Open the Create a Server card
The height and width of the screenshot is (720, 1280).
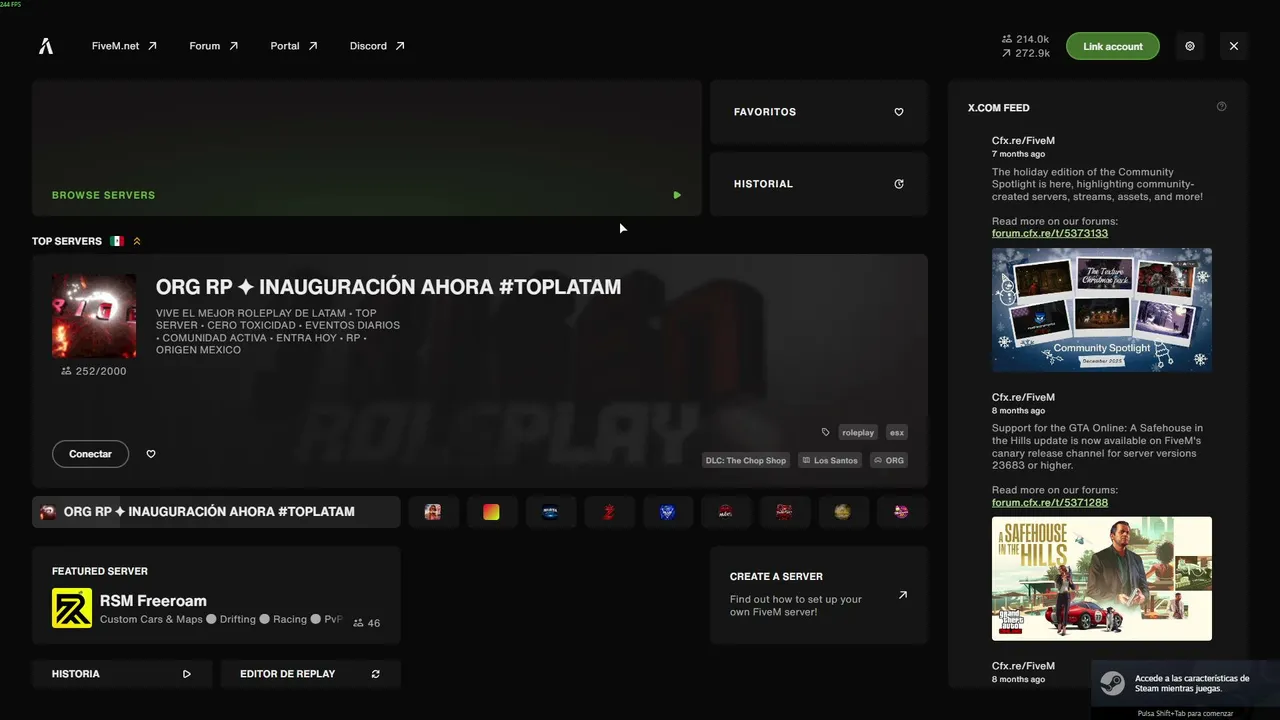point(819,595)
